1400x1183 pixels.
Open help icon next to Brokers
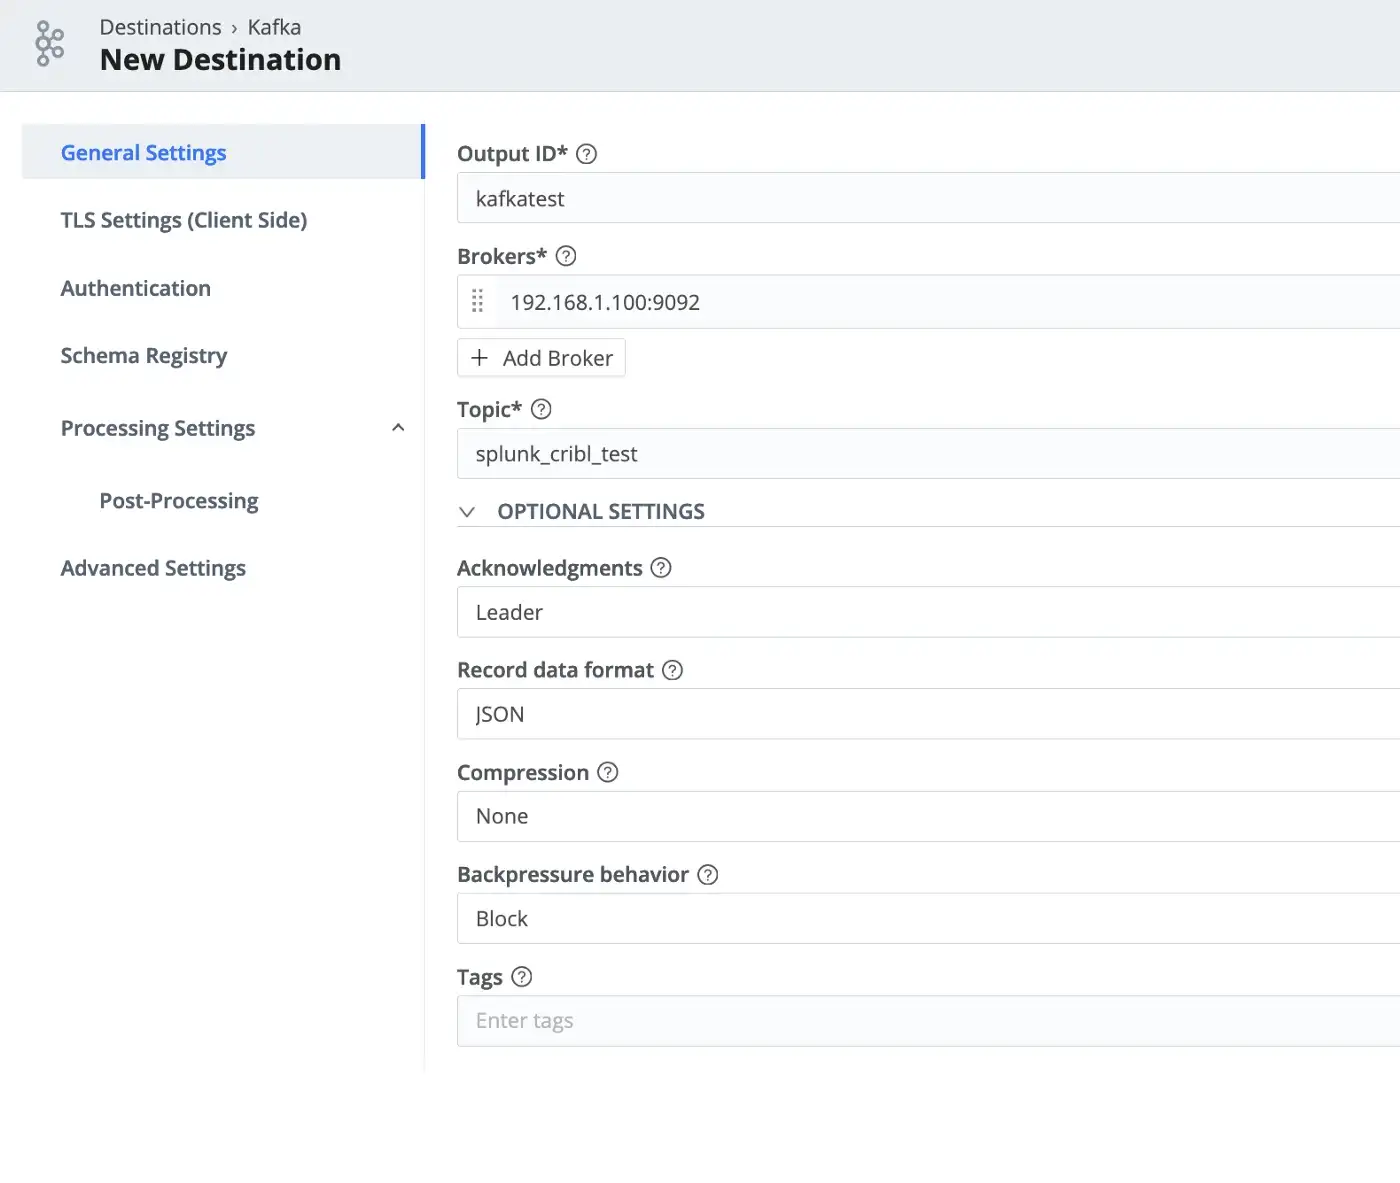(x=566, y=256)
